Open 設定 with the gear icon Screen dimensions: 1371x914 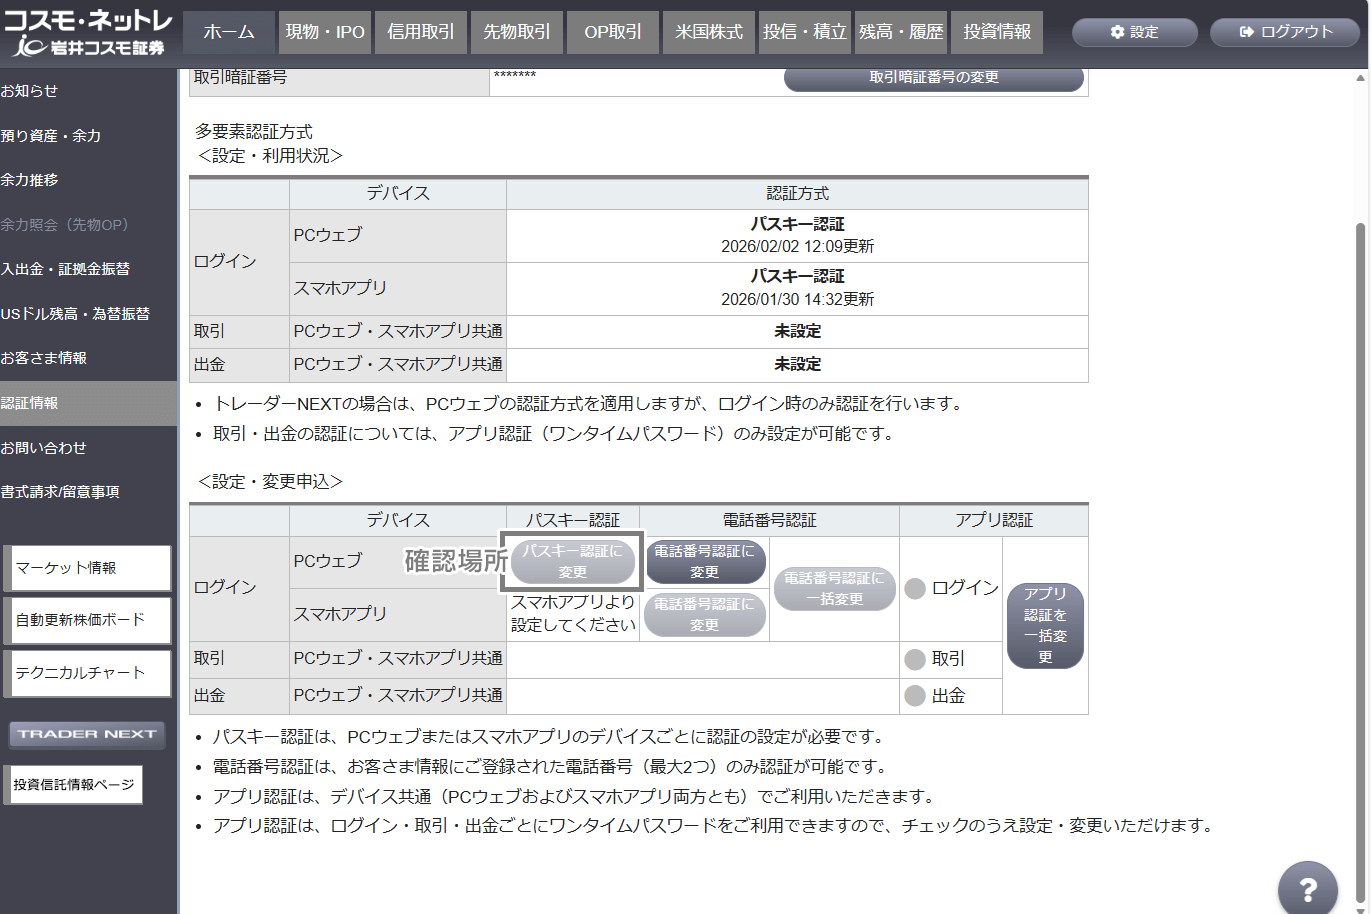[x=1134, y=32]
